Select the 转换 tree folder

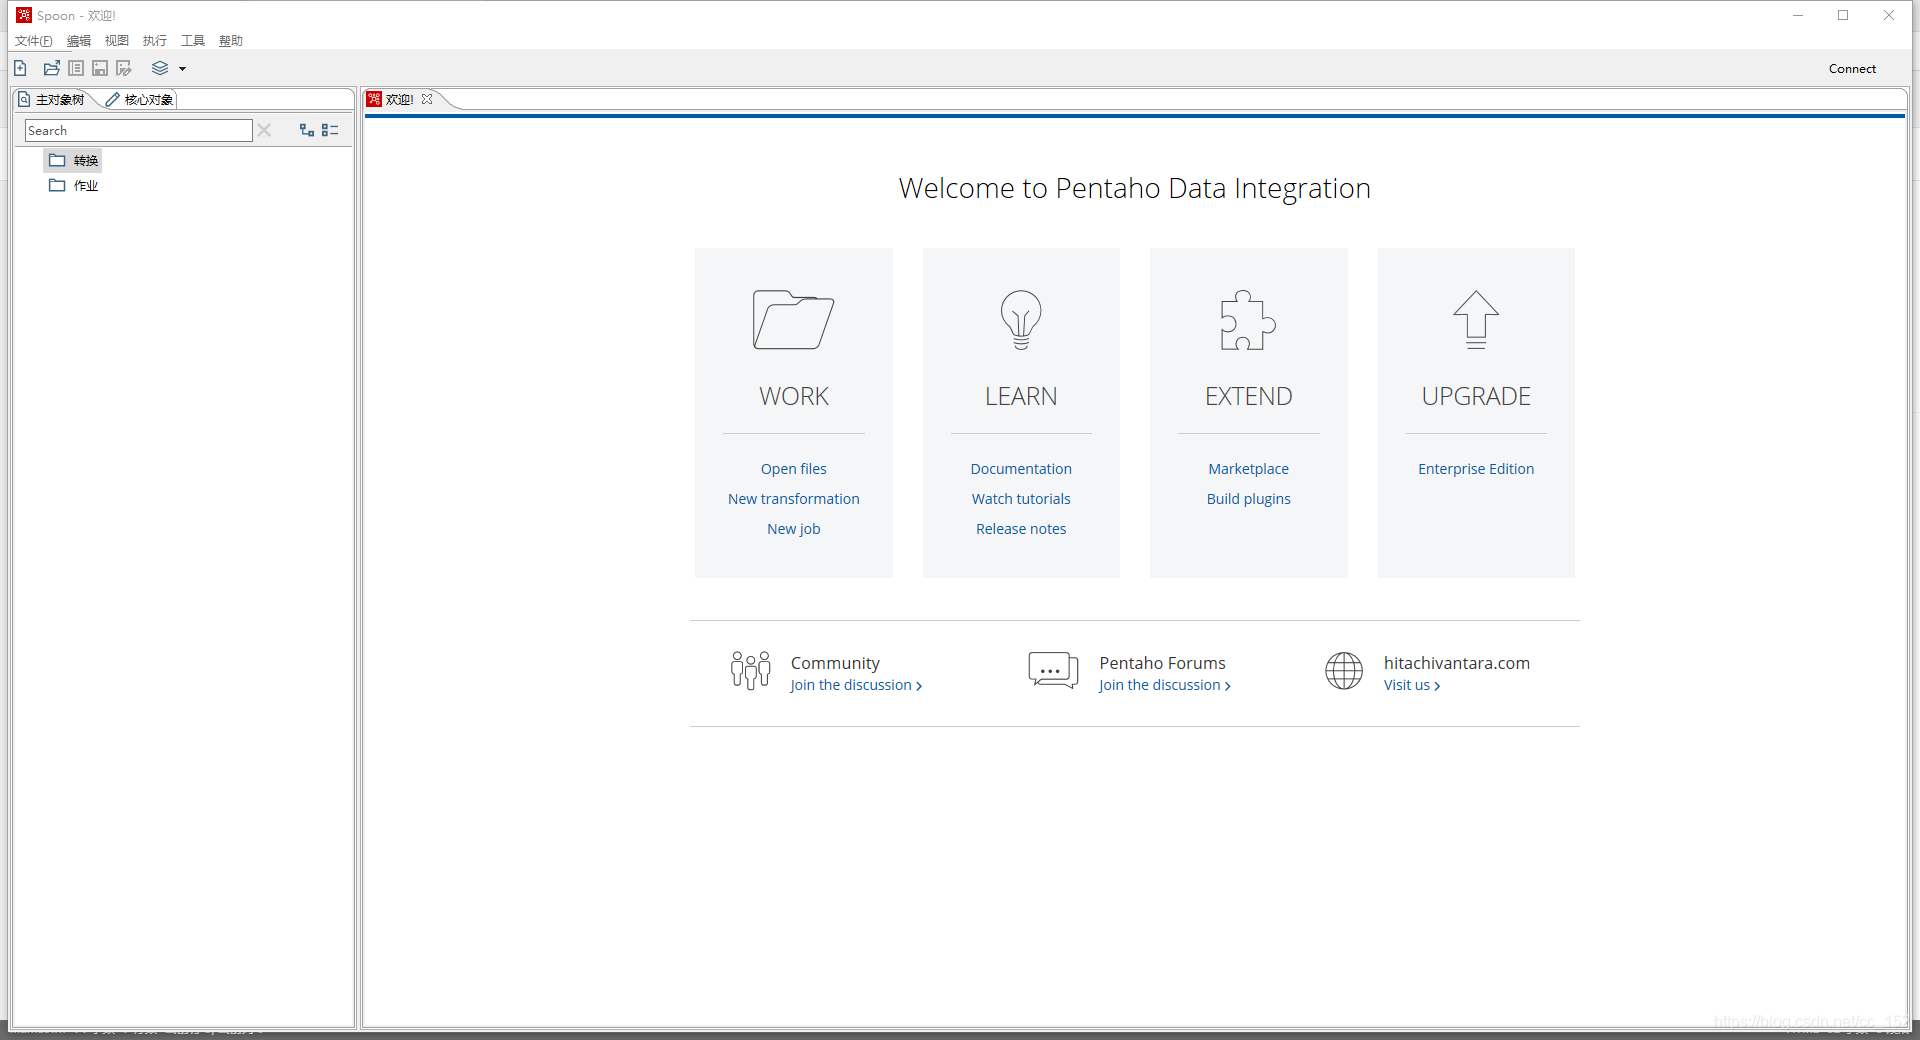click(74, 160)
